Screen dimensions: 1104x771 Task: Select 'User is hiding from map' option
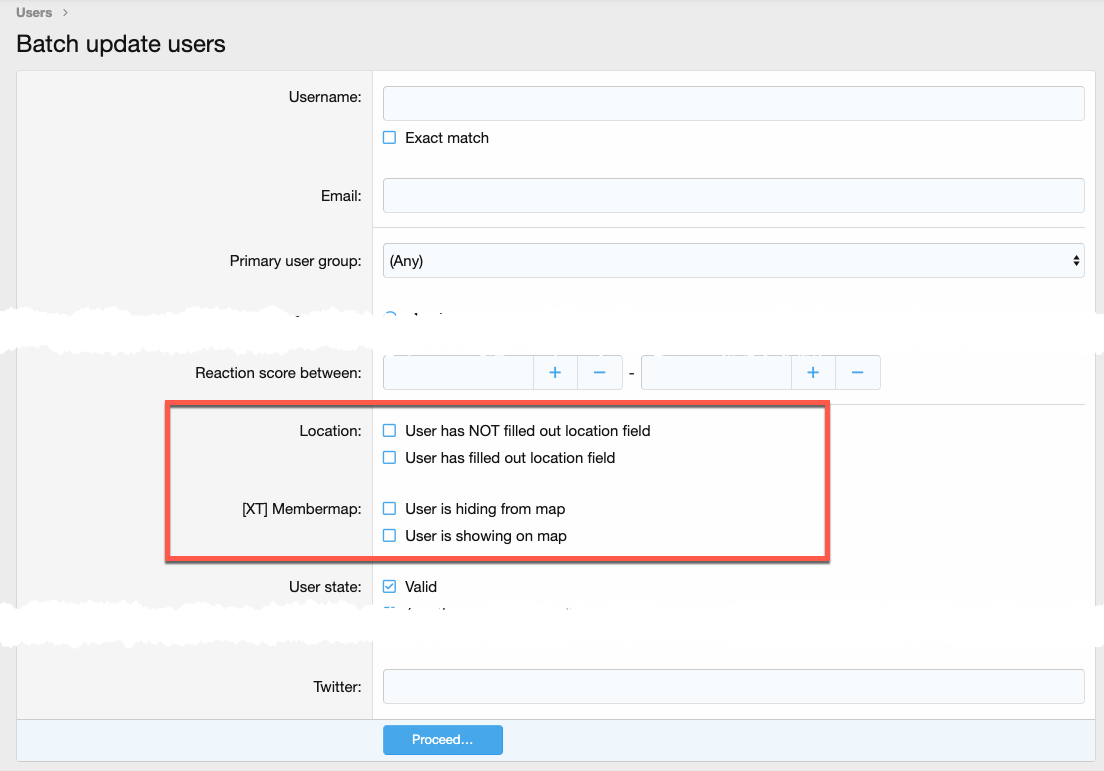pos(390,509)
